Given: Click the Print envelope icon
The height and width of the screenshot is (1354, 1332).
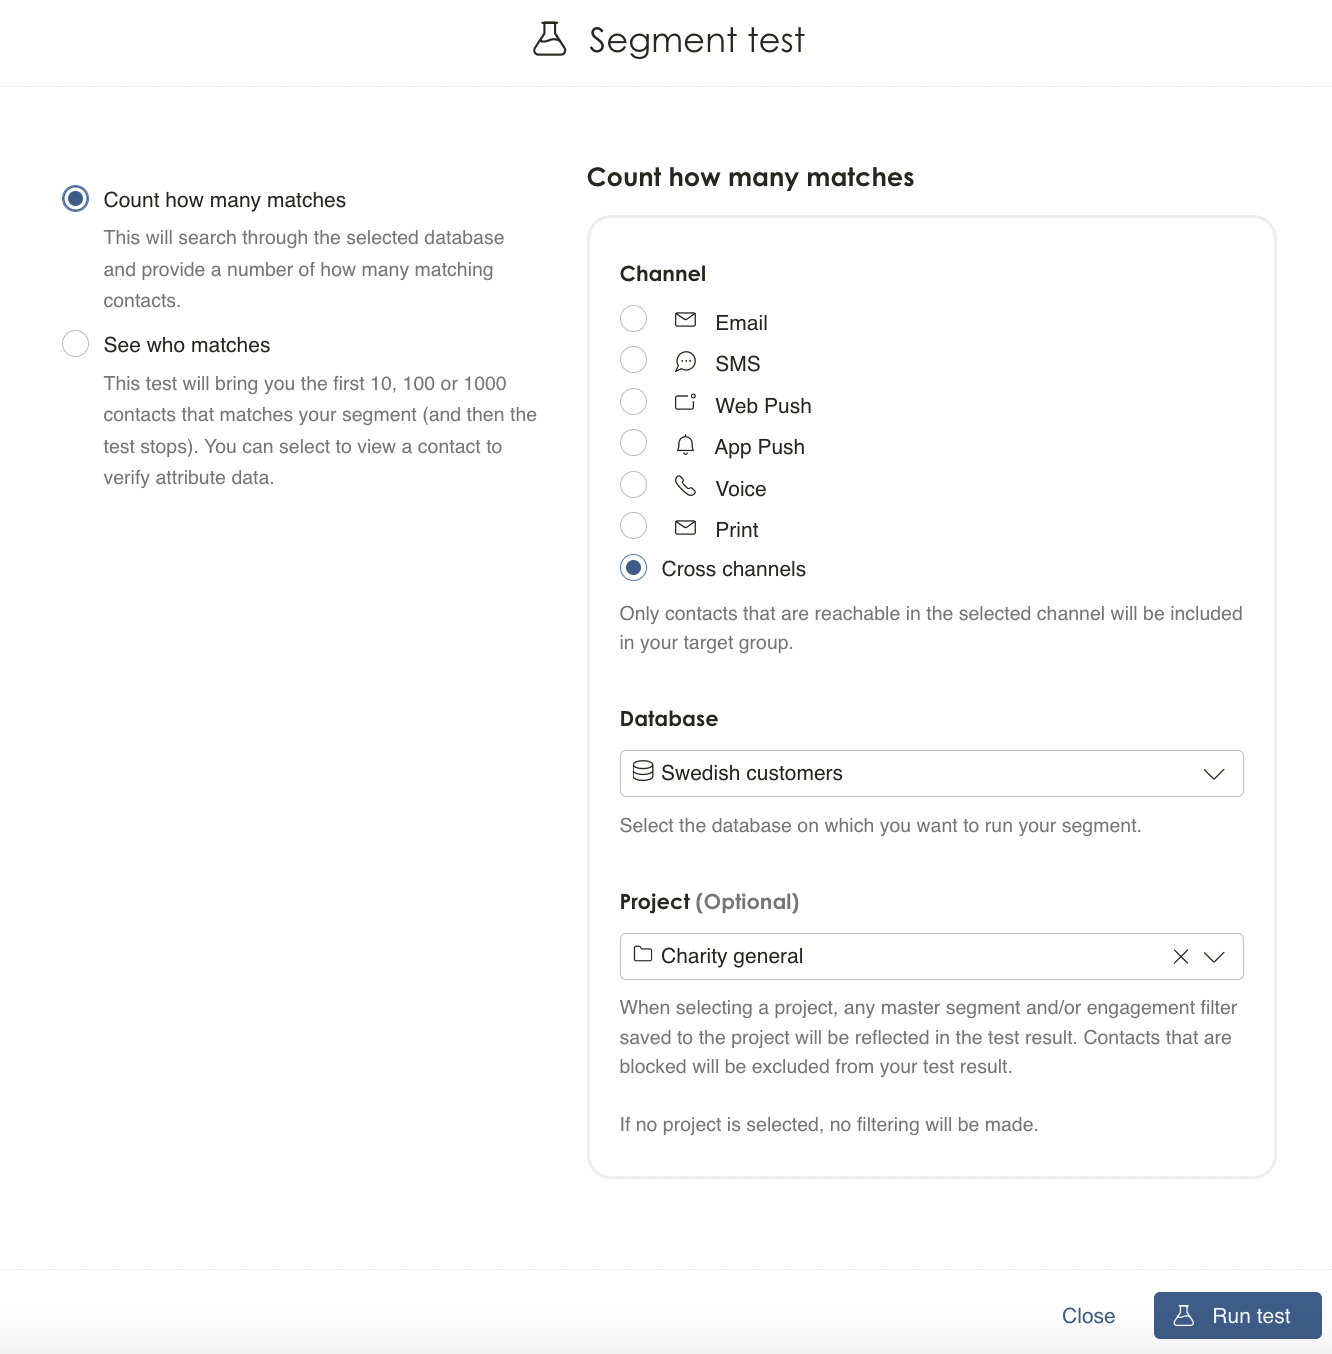Looking at the screenshot, I should coord(685,527).
